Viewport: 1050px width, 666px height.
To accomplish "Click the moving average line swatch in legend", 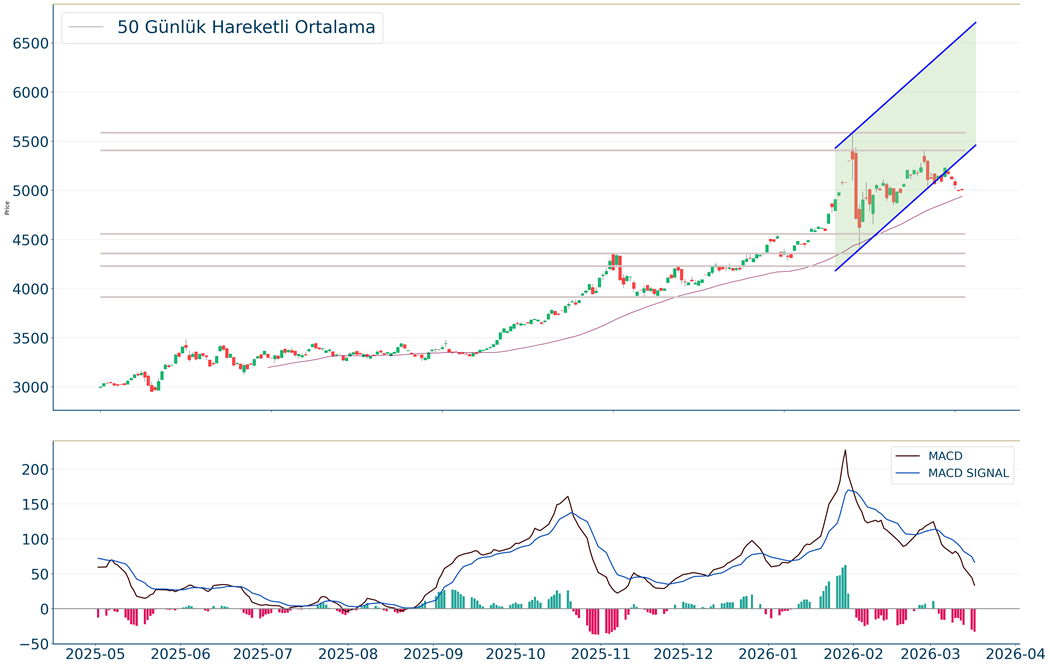I will coord(88,28).
